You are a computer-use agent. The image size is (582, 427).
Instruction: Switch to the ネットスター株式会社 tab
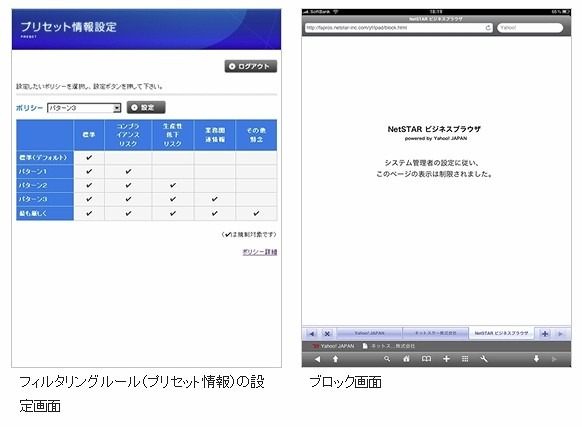435,333
